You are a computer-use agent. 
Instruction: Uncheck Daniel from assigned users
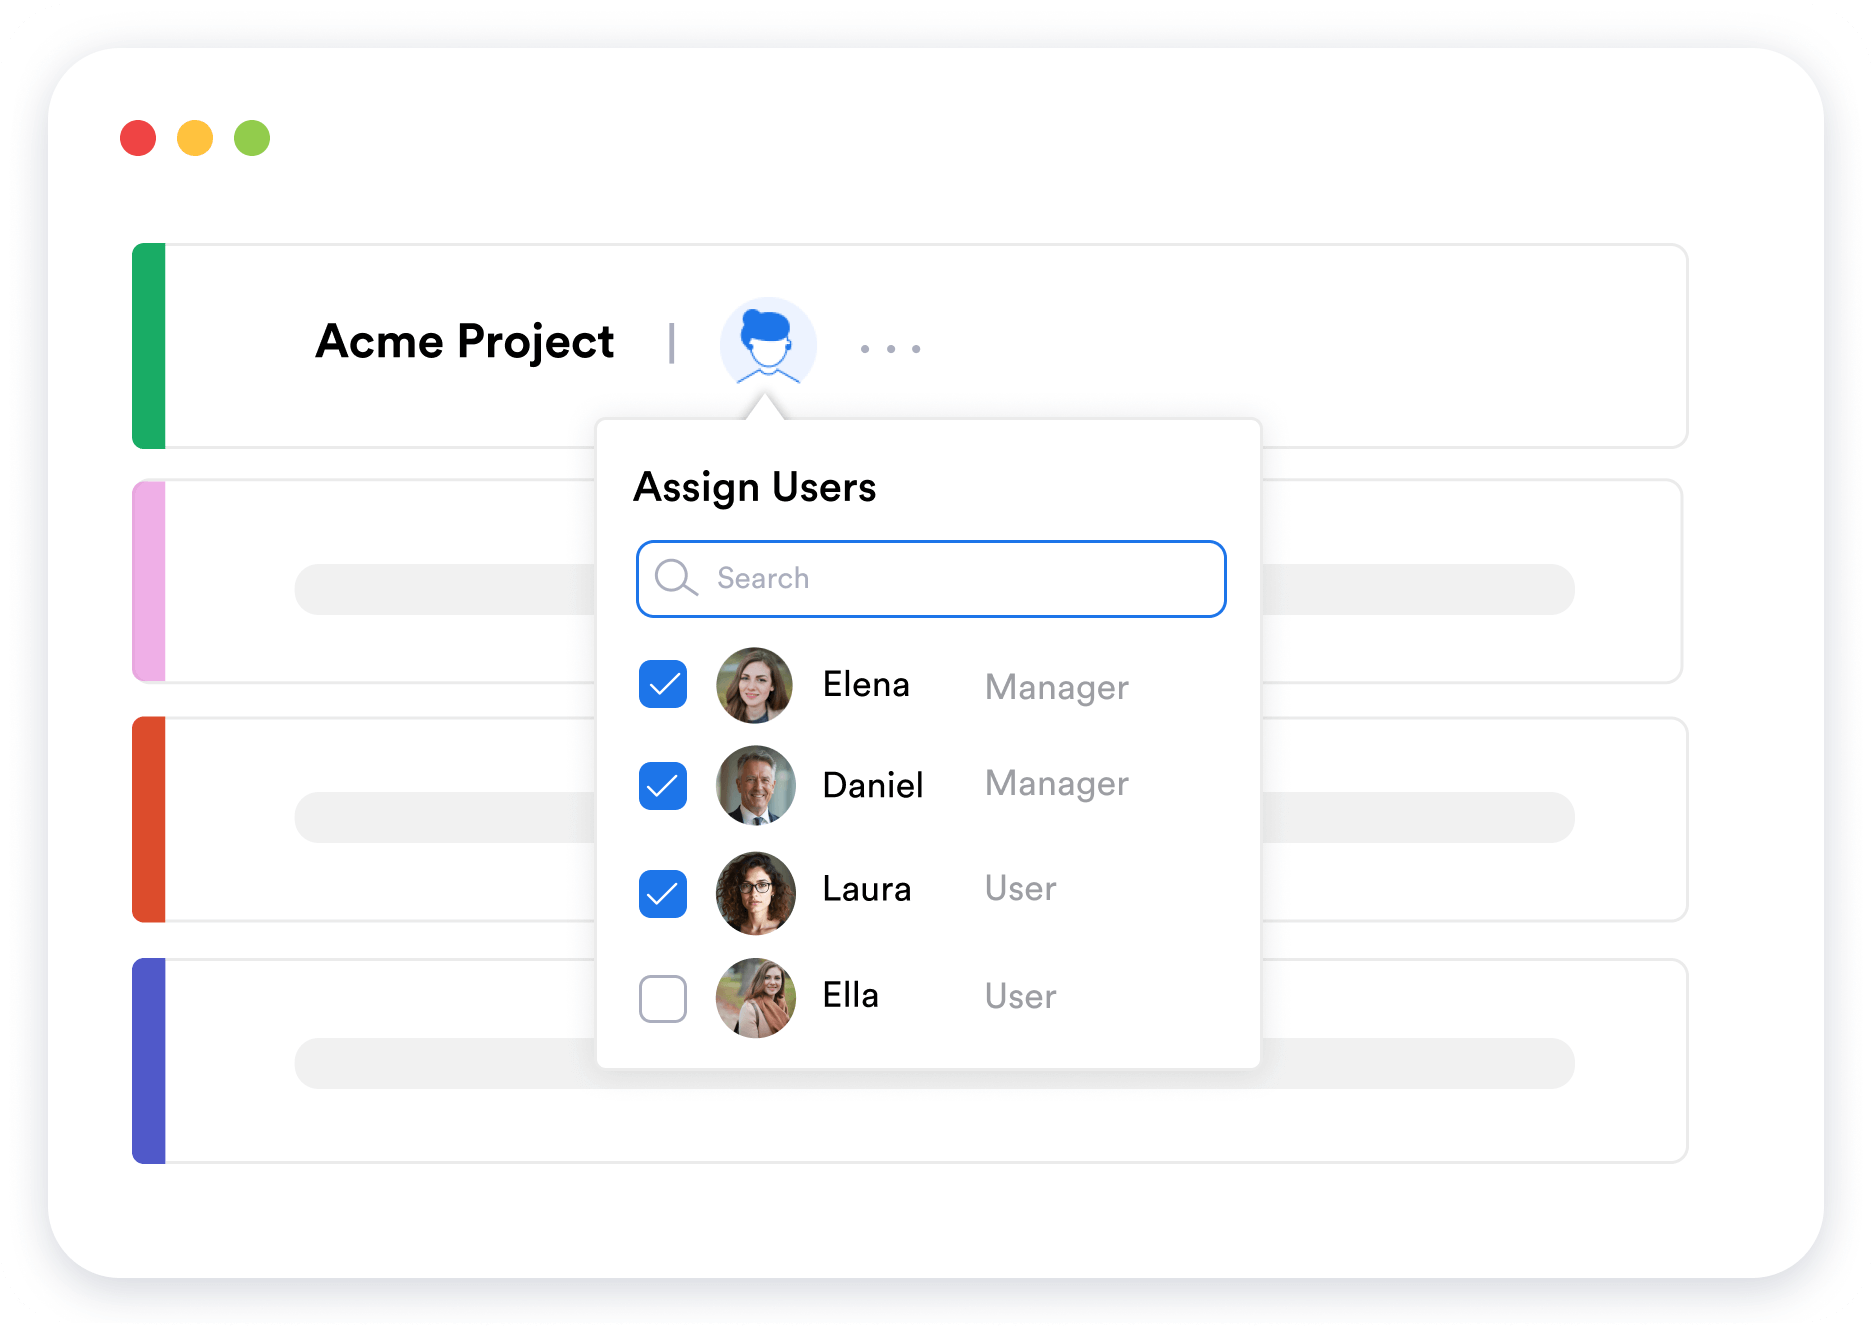point(662,787)
